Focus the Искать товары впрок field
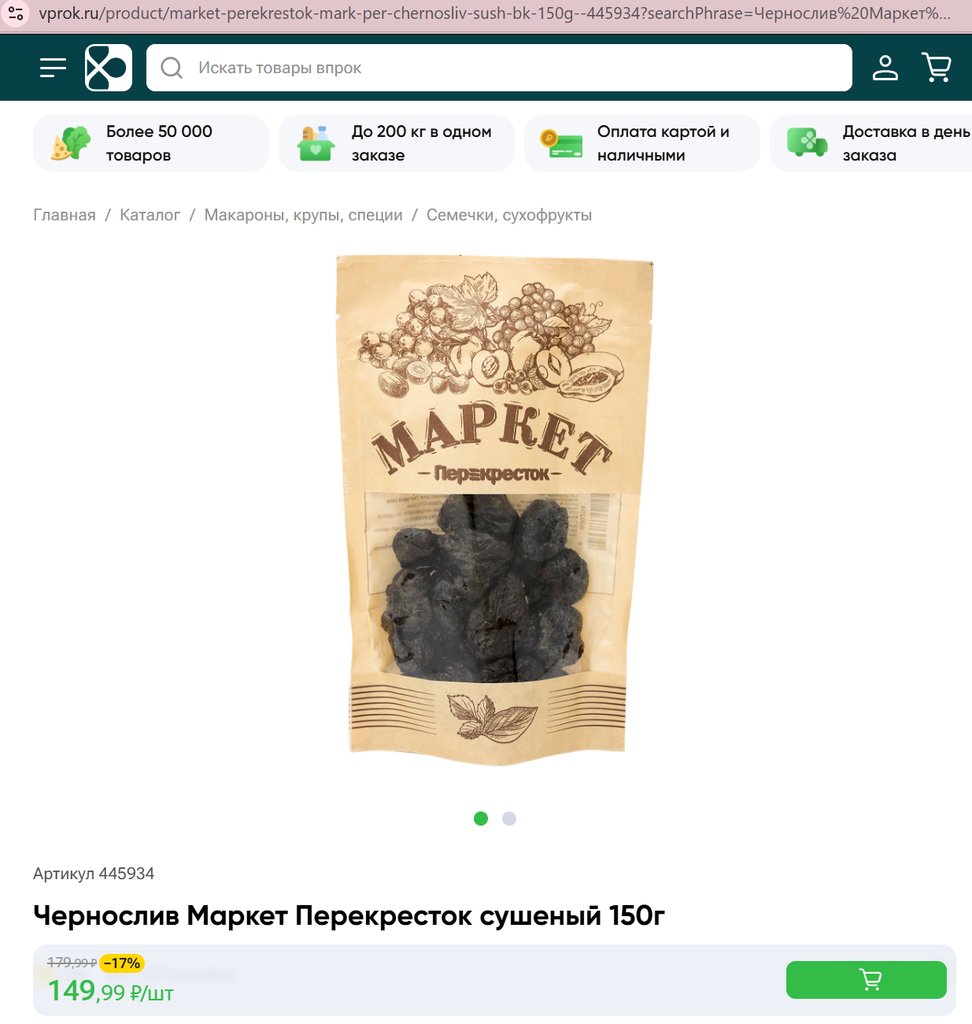This screenshot has height=1024, width=972. coord(499,67)
